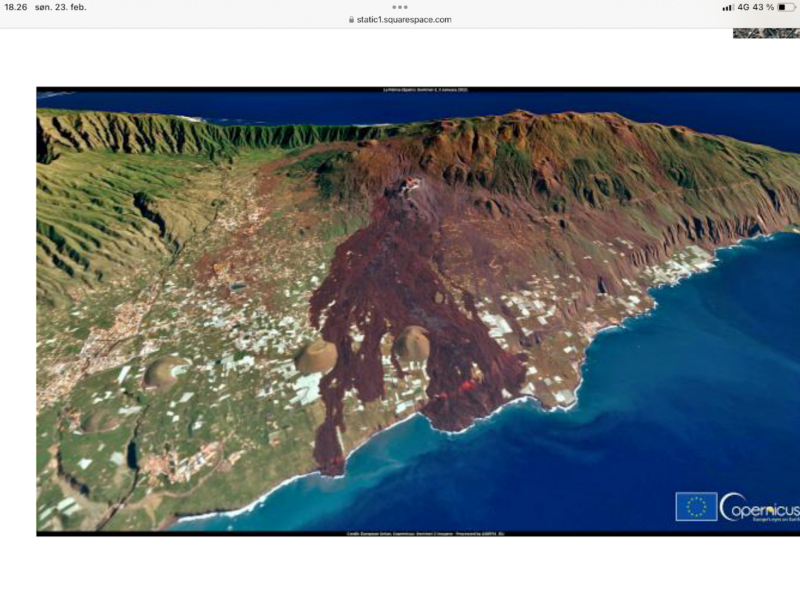Tap the battery icon in status bar
The height and width of the screenshot is (600, 800).
click(786, 7)
